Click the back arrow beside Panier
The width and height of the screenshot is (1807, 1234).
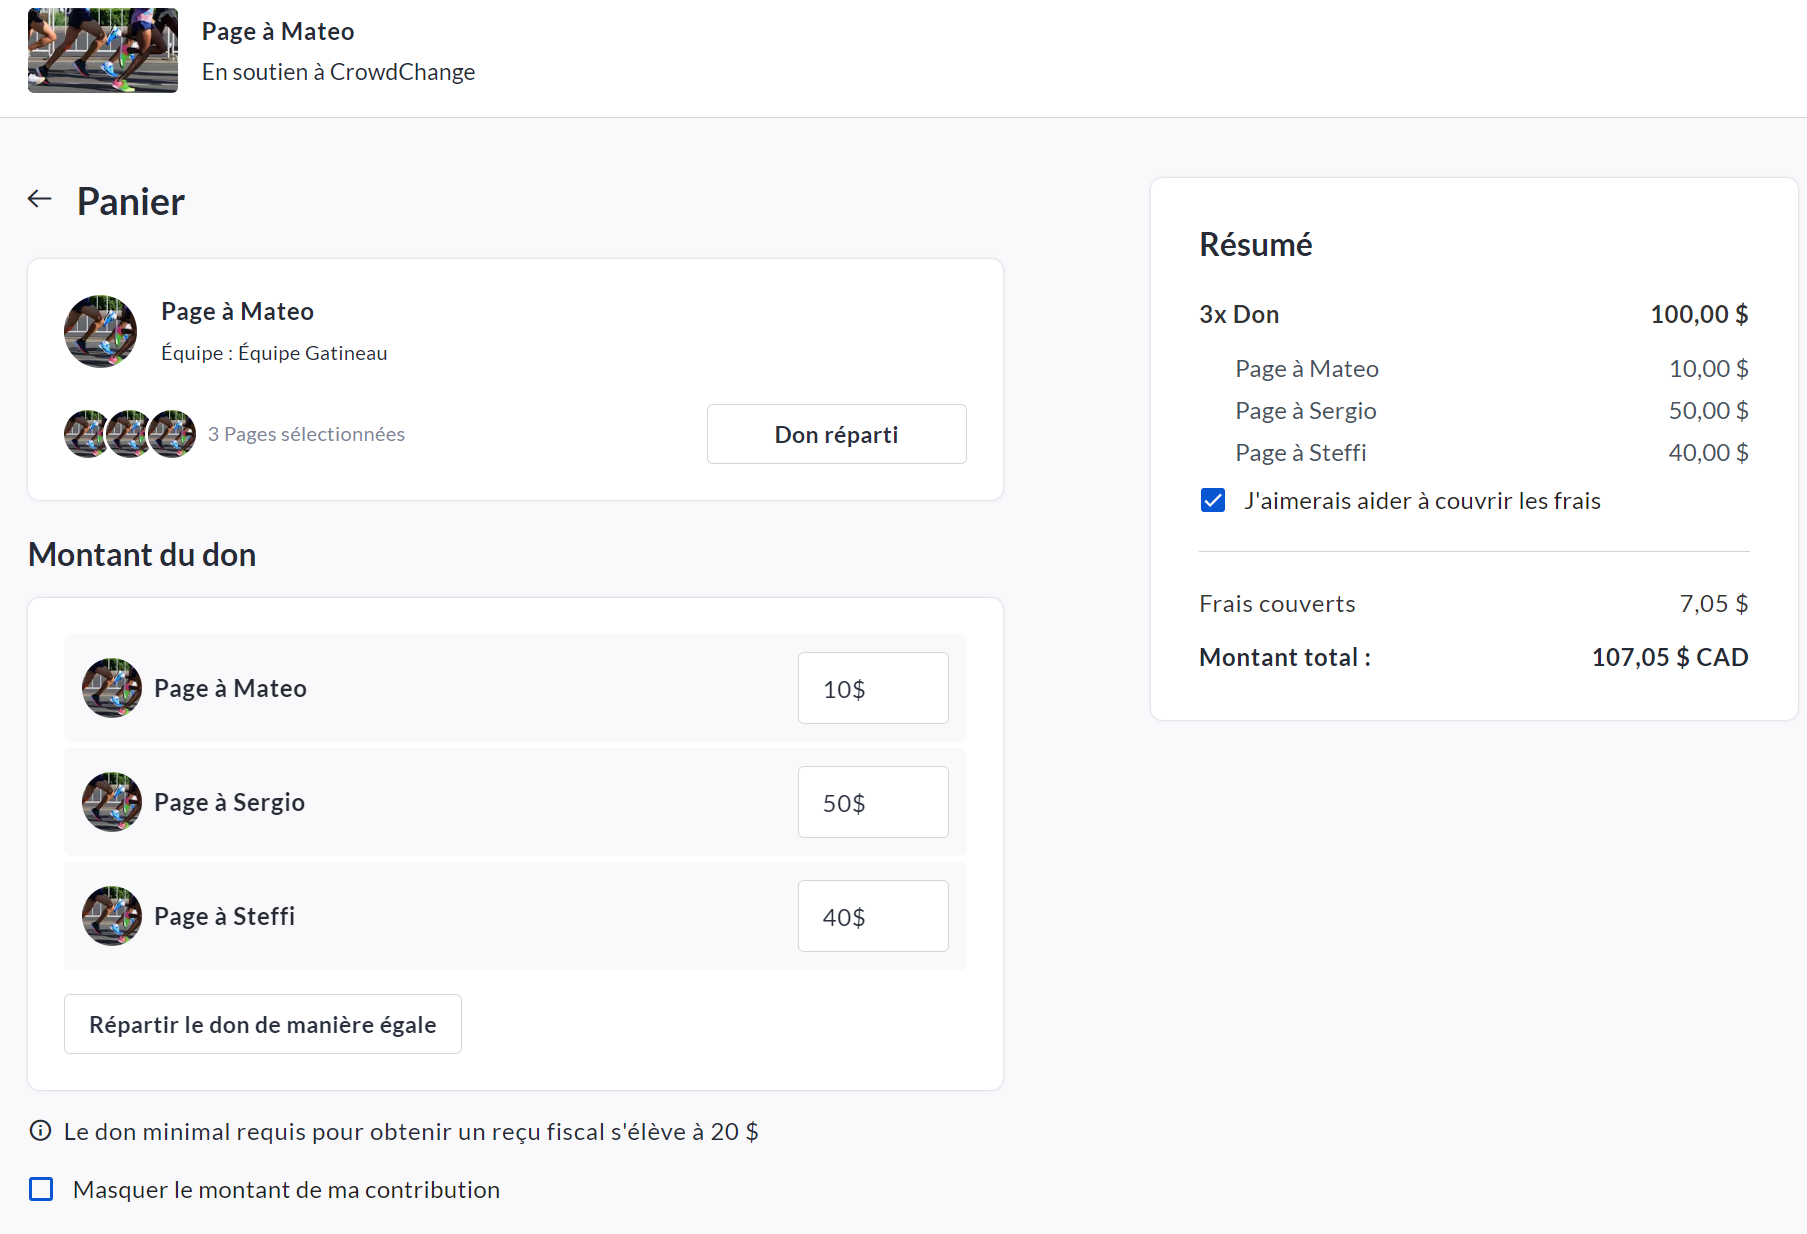coord(40,199)
